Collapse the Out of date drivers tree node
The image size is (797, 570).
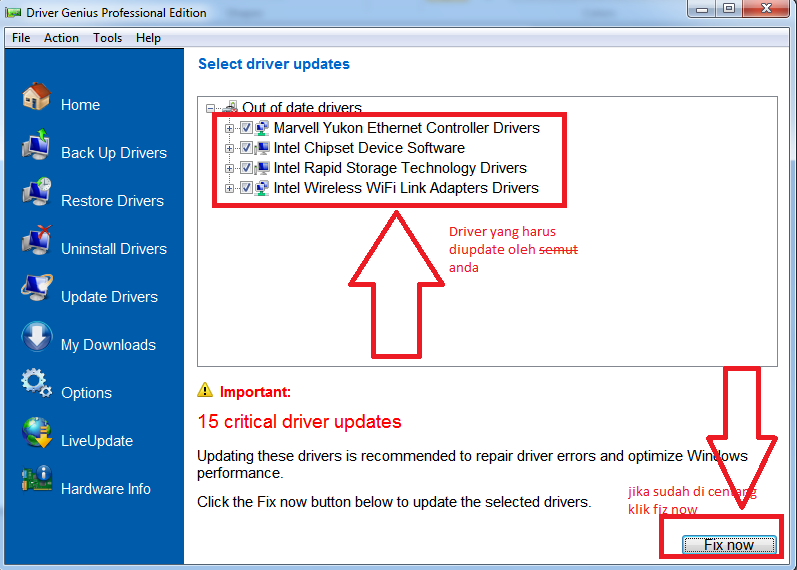[210, 108]
